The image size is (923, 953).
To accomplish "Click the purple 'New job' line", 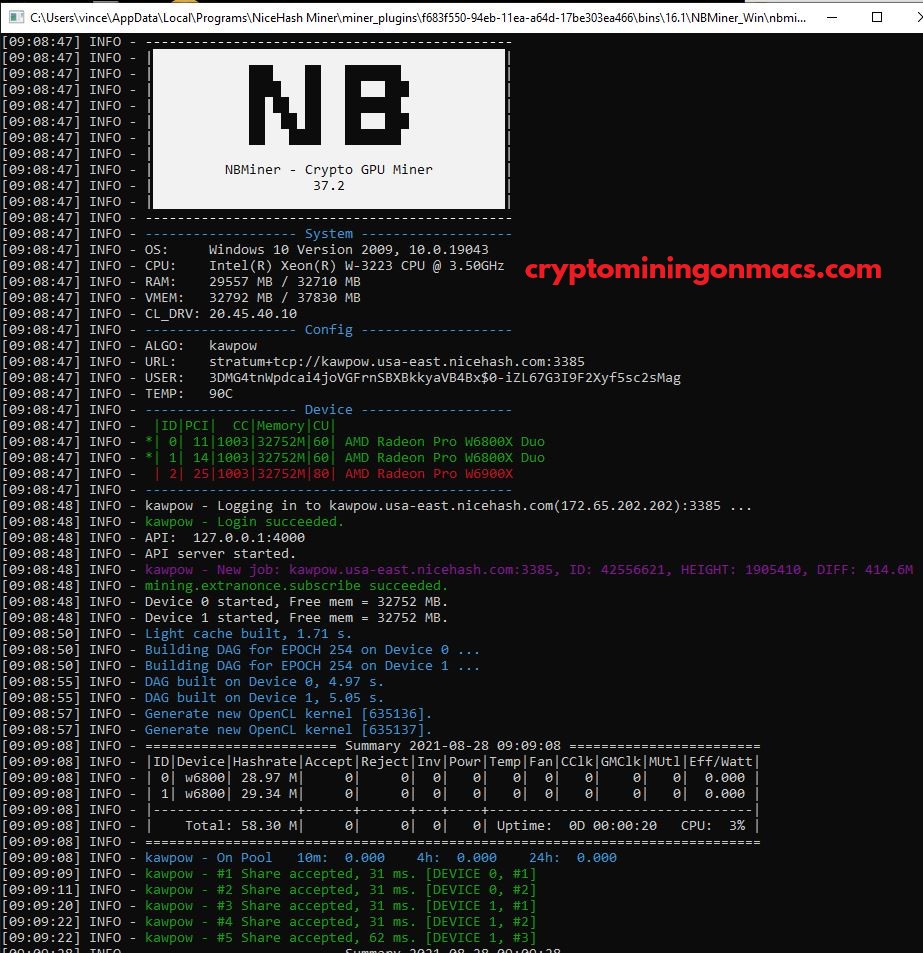I will [x=529, y=569].
